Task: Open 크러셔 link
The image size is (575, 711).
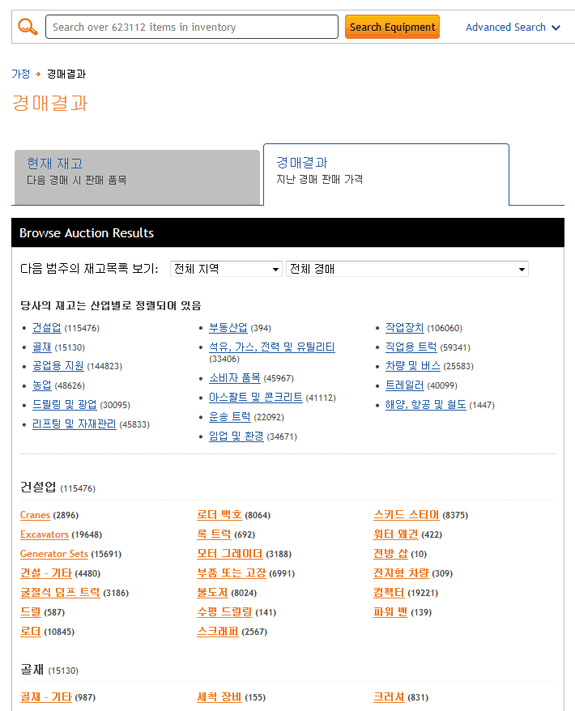Action: tap(389, 697)
